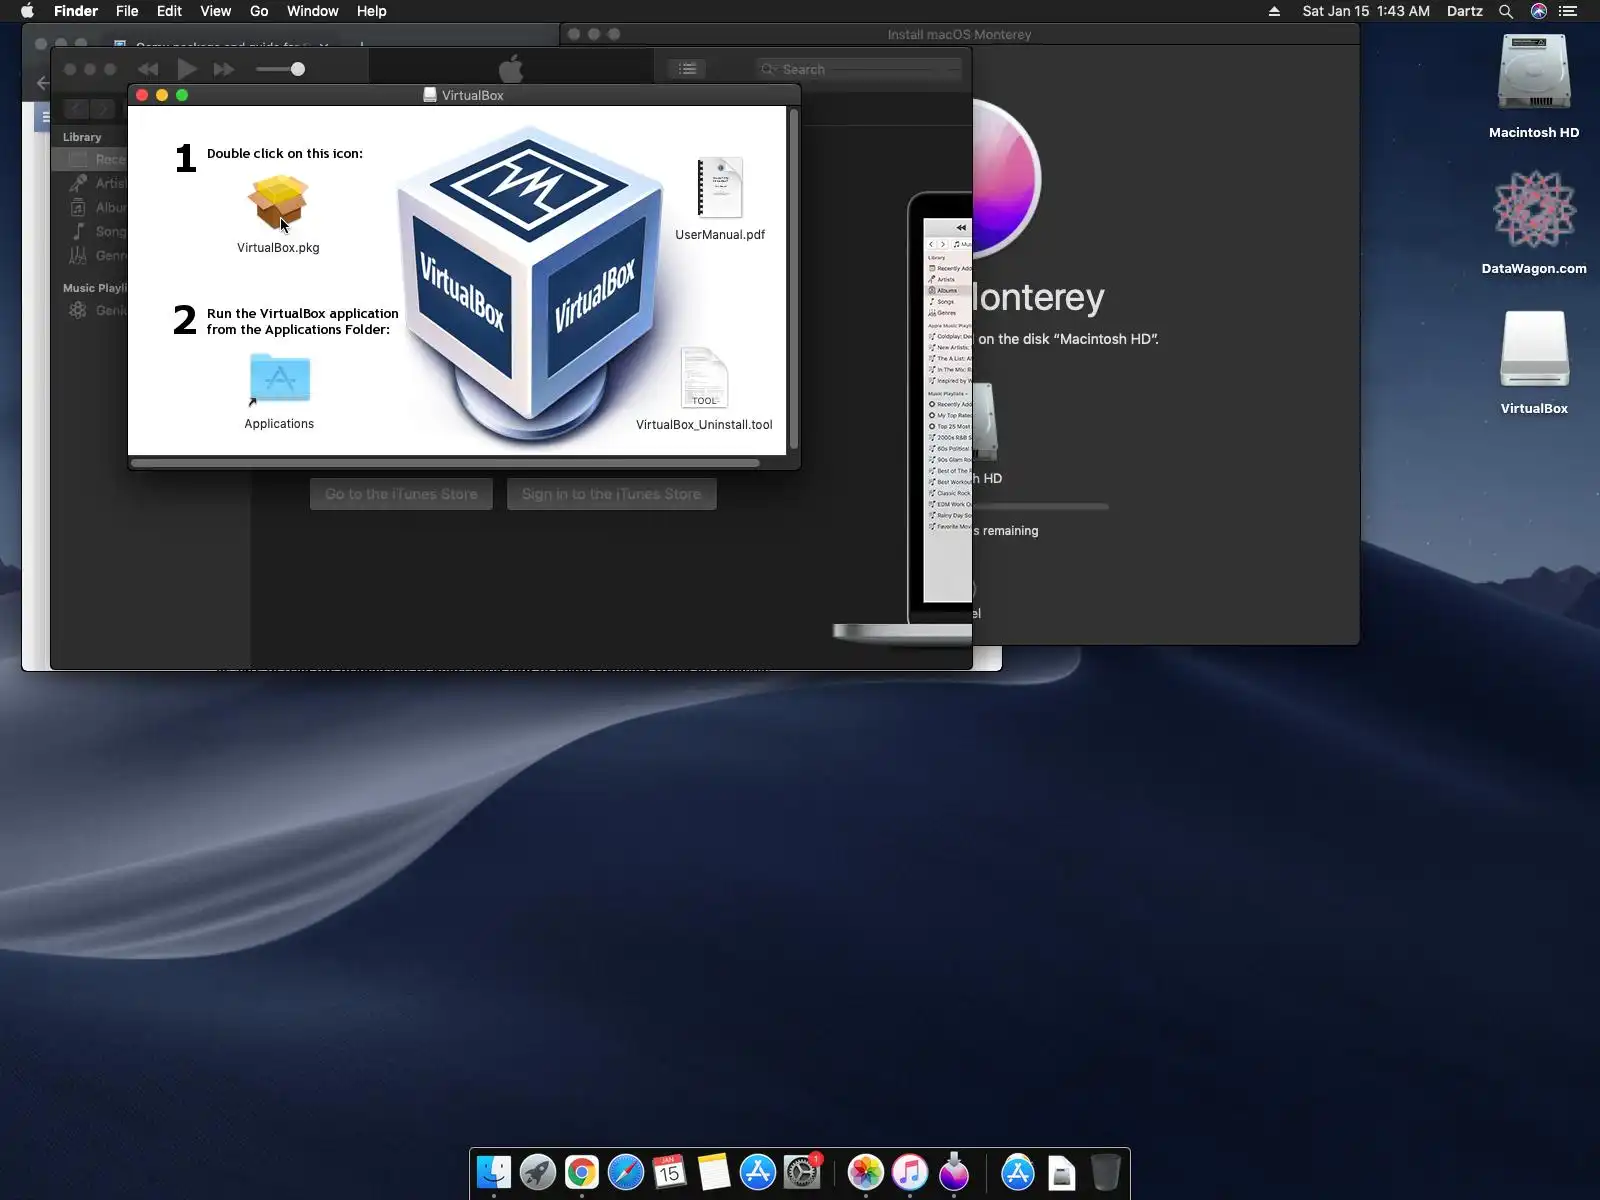Open the Trash in the Dock
This screenshot has height=1200, width=1600.
[1106, 1172]
